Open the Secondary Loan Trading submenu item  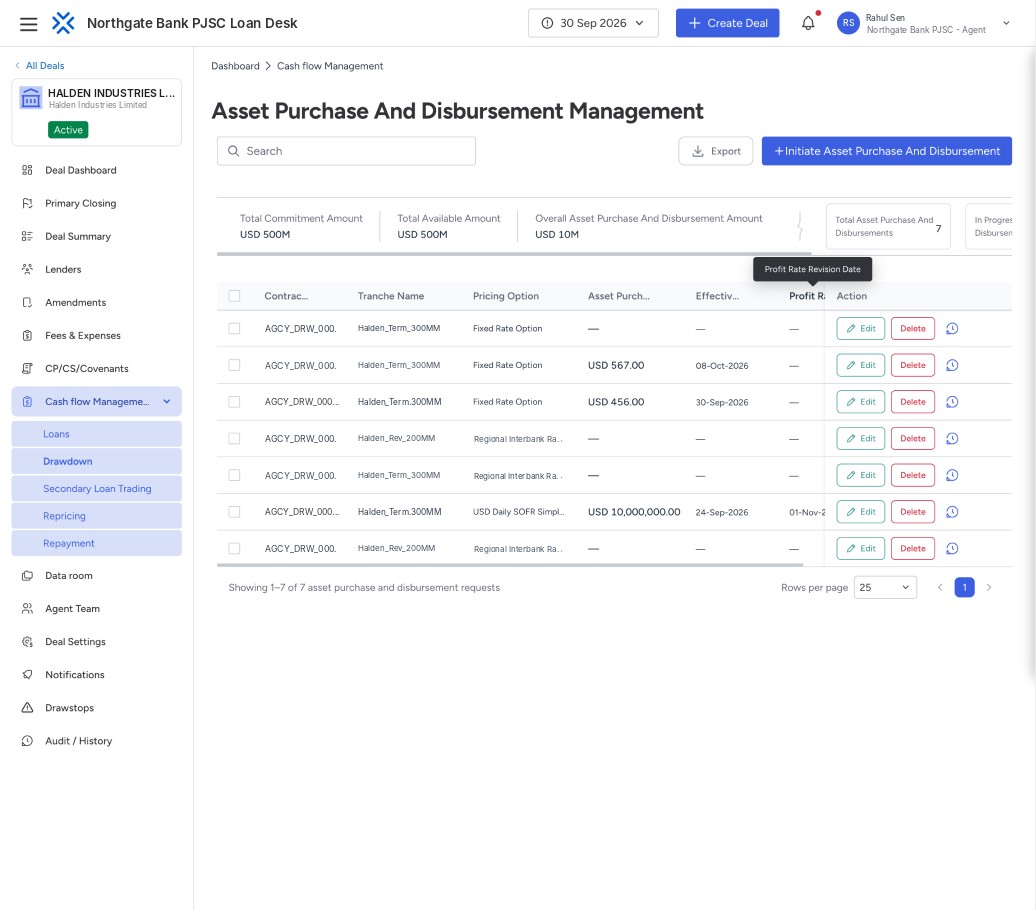(96, 489)
